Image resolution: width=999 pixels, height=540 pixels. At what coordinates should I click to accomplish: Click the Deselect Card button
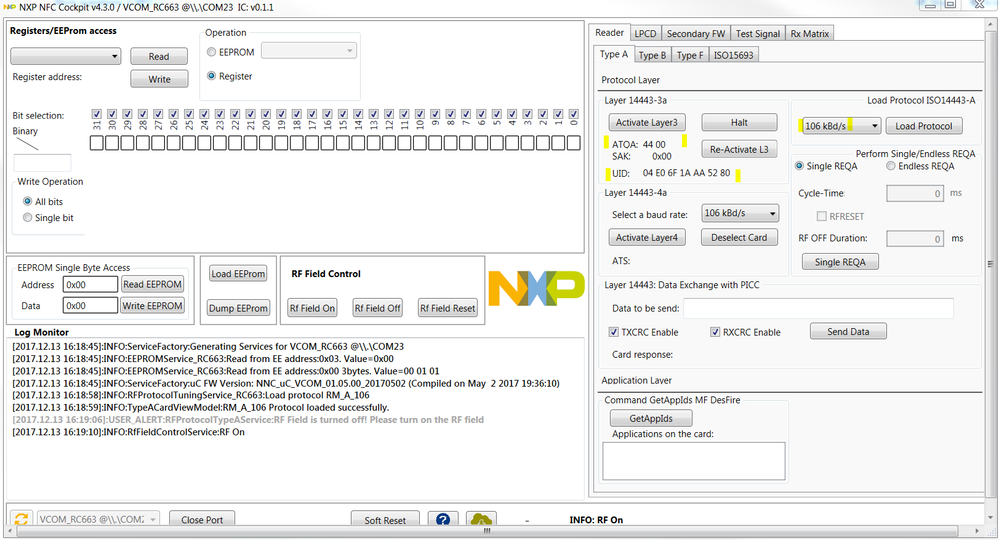tap(739, 238)
